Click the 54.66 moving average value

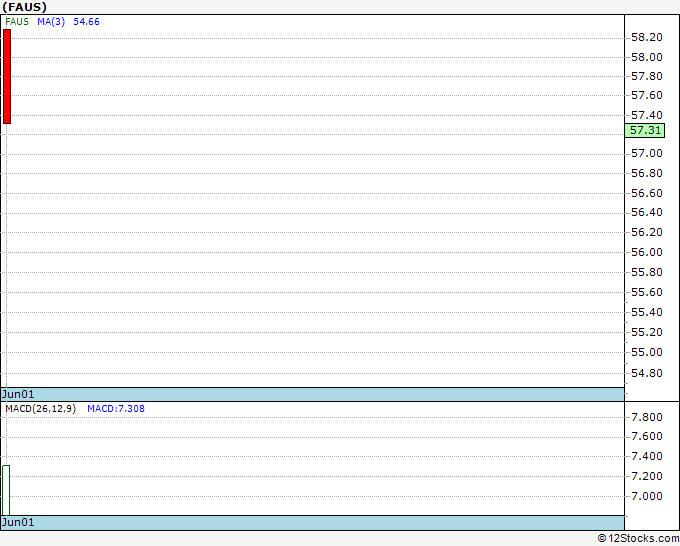click(x=86, y=21)
